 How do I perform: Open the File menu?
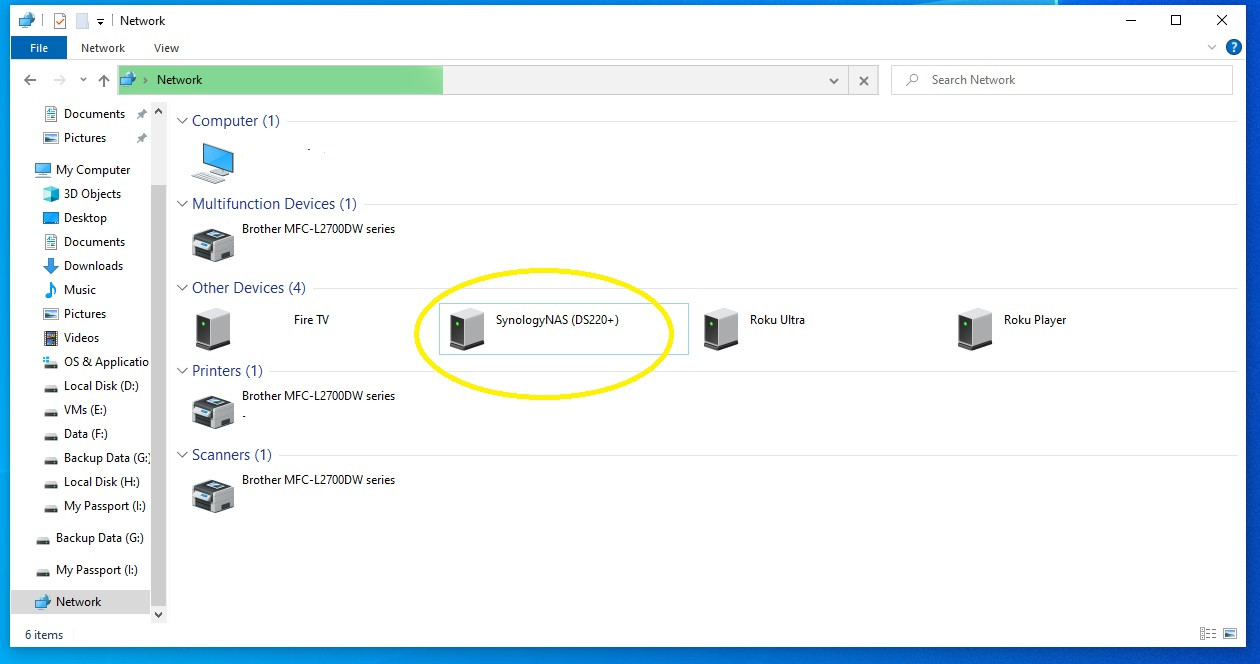(37, 47)
